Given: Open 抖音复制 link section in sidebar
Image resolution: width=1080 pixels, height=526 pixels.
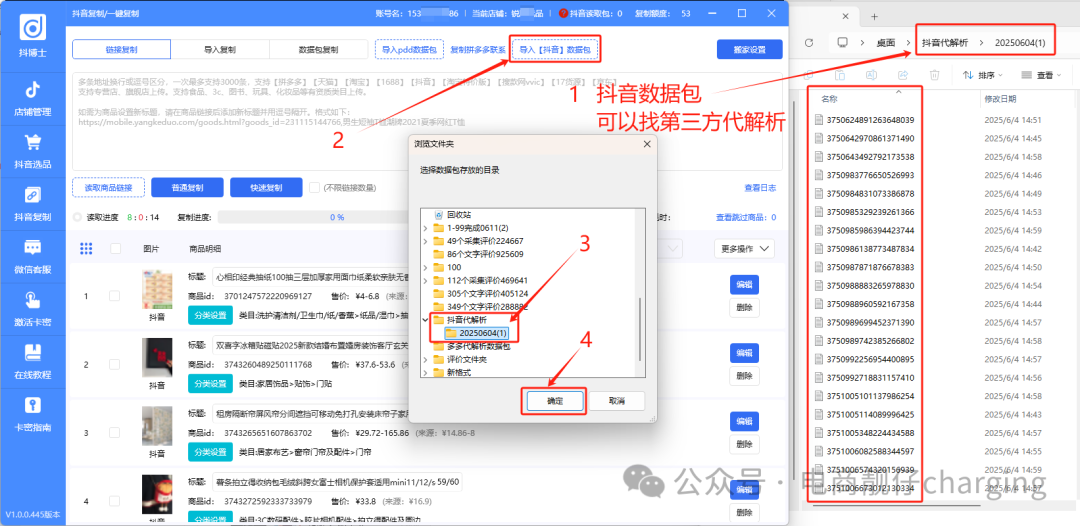Looking at the screenshot, I should (x=32, y=203).
